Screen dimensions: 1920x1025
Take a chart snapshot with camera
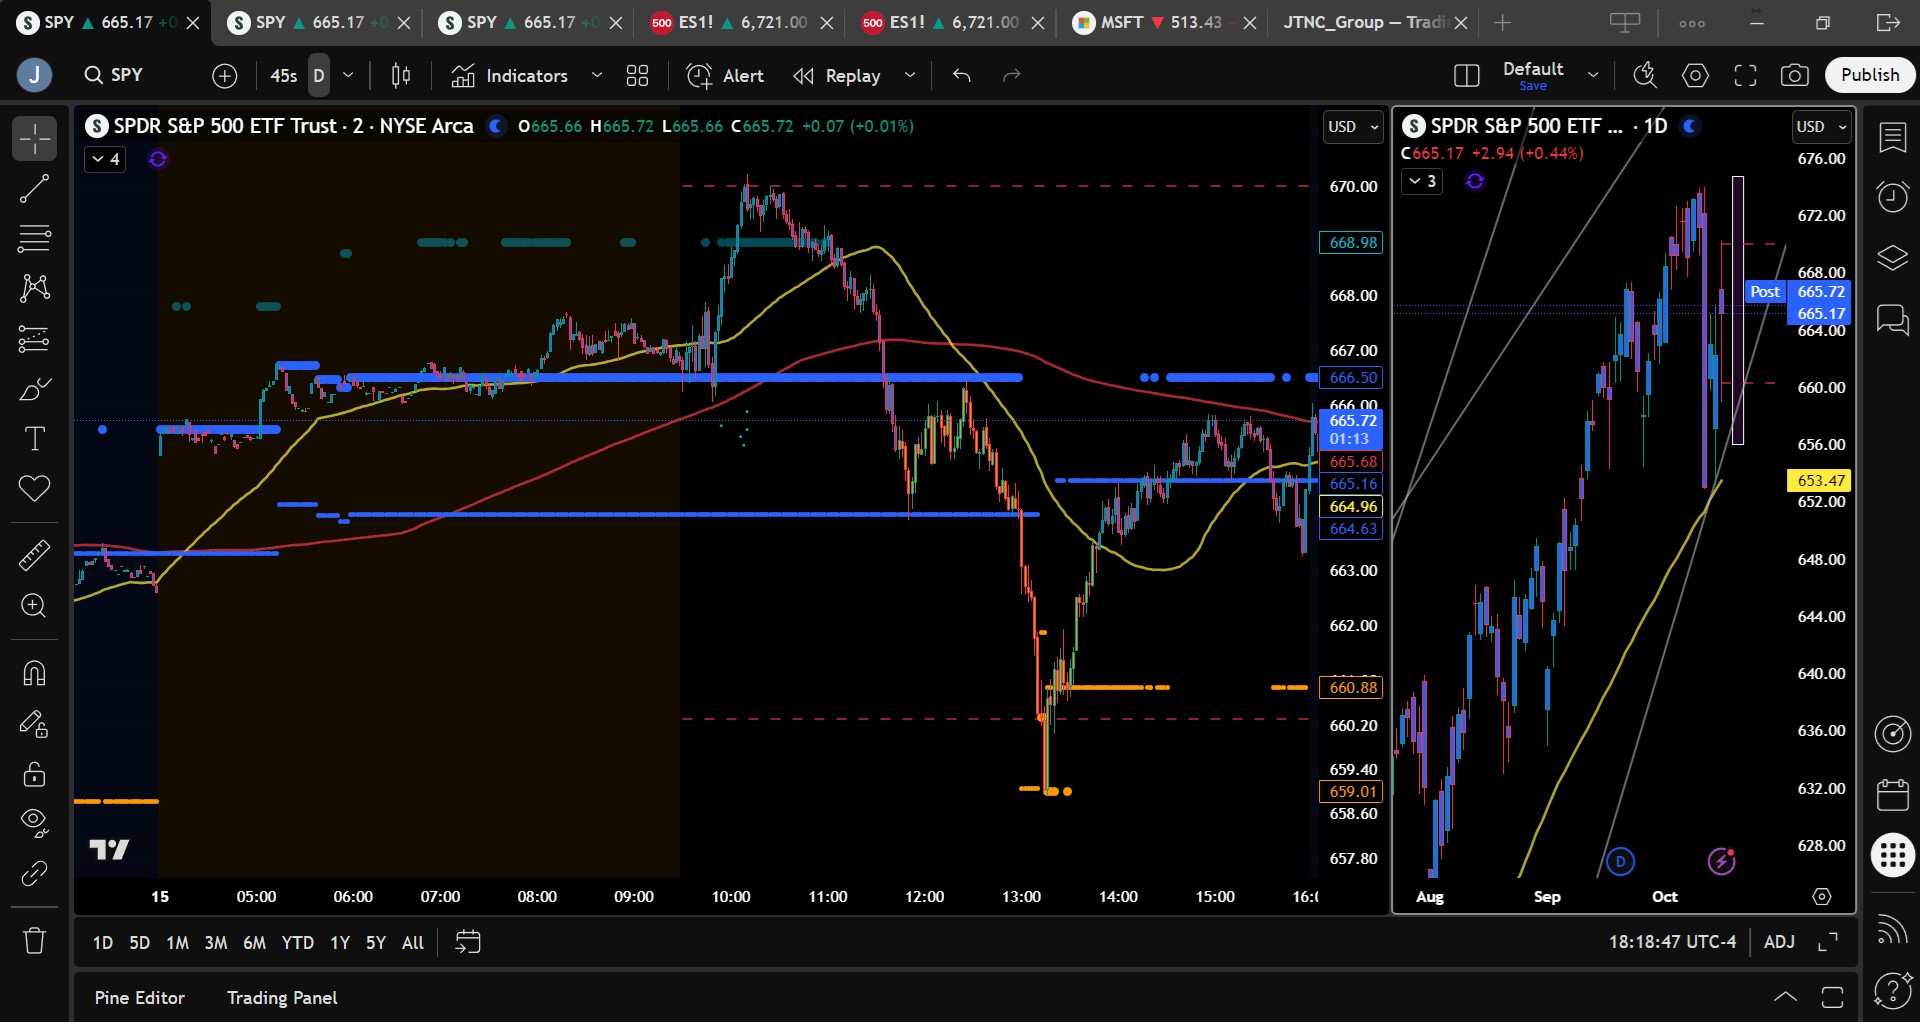click(1795, 76)
